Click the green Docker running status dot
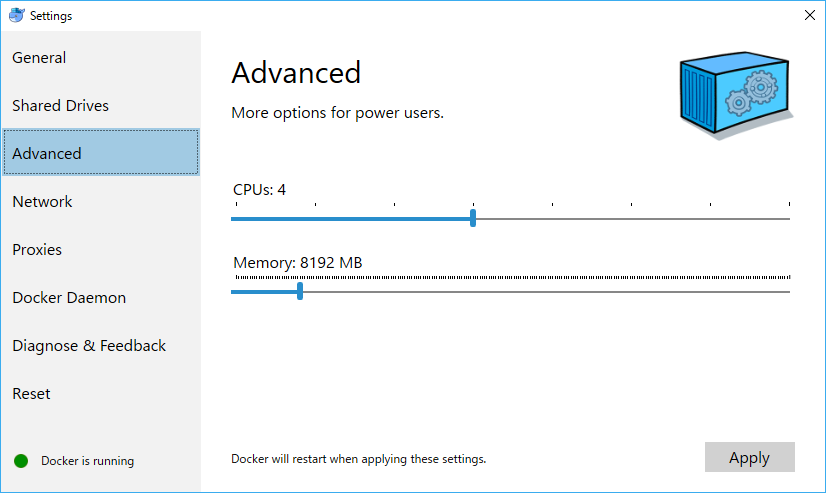Viewport: 826px width, 493px height. pyautogui.click(x=21, y=461)
